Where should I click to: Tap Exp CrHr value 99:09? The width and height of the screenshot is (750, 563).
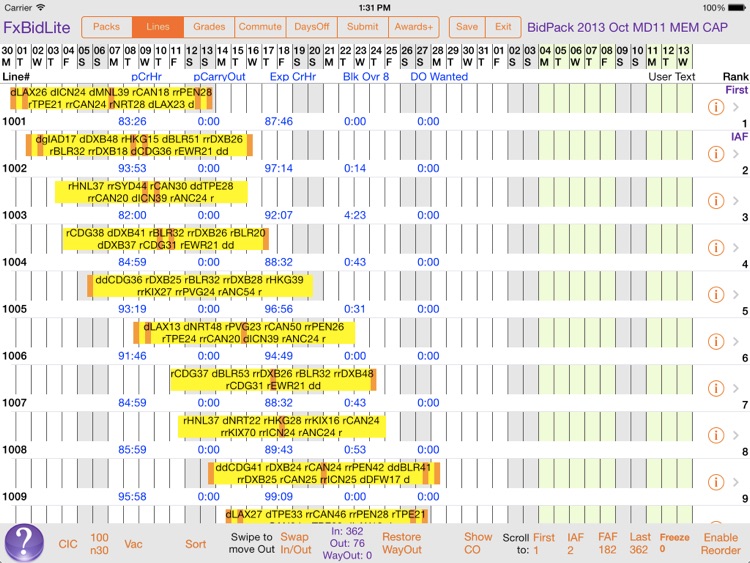coord(279,497)
